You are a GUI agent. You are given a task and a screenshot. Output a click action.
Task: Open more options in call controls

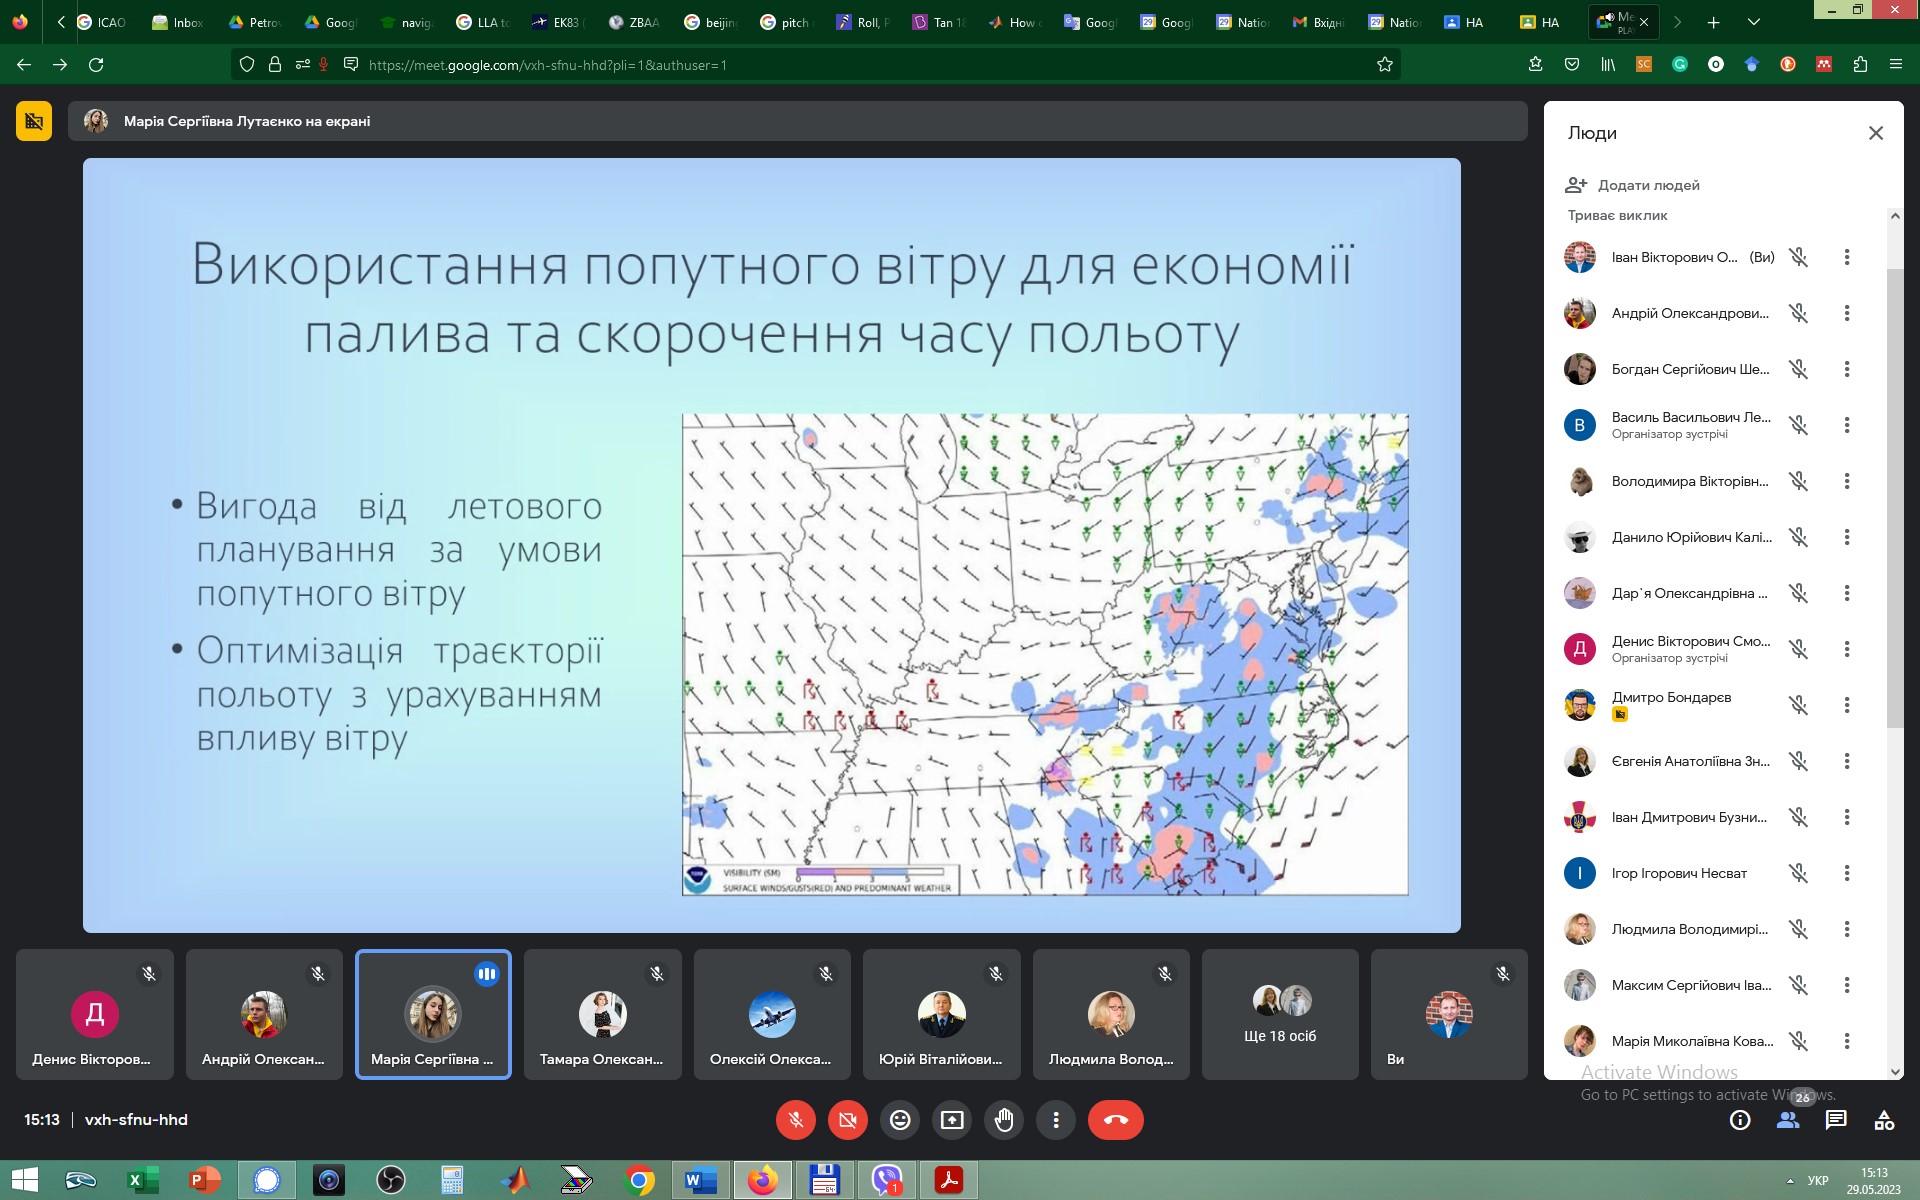(x=1056, y=1120)
